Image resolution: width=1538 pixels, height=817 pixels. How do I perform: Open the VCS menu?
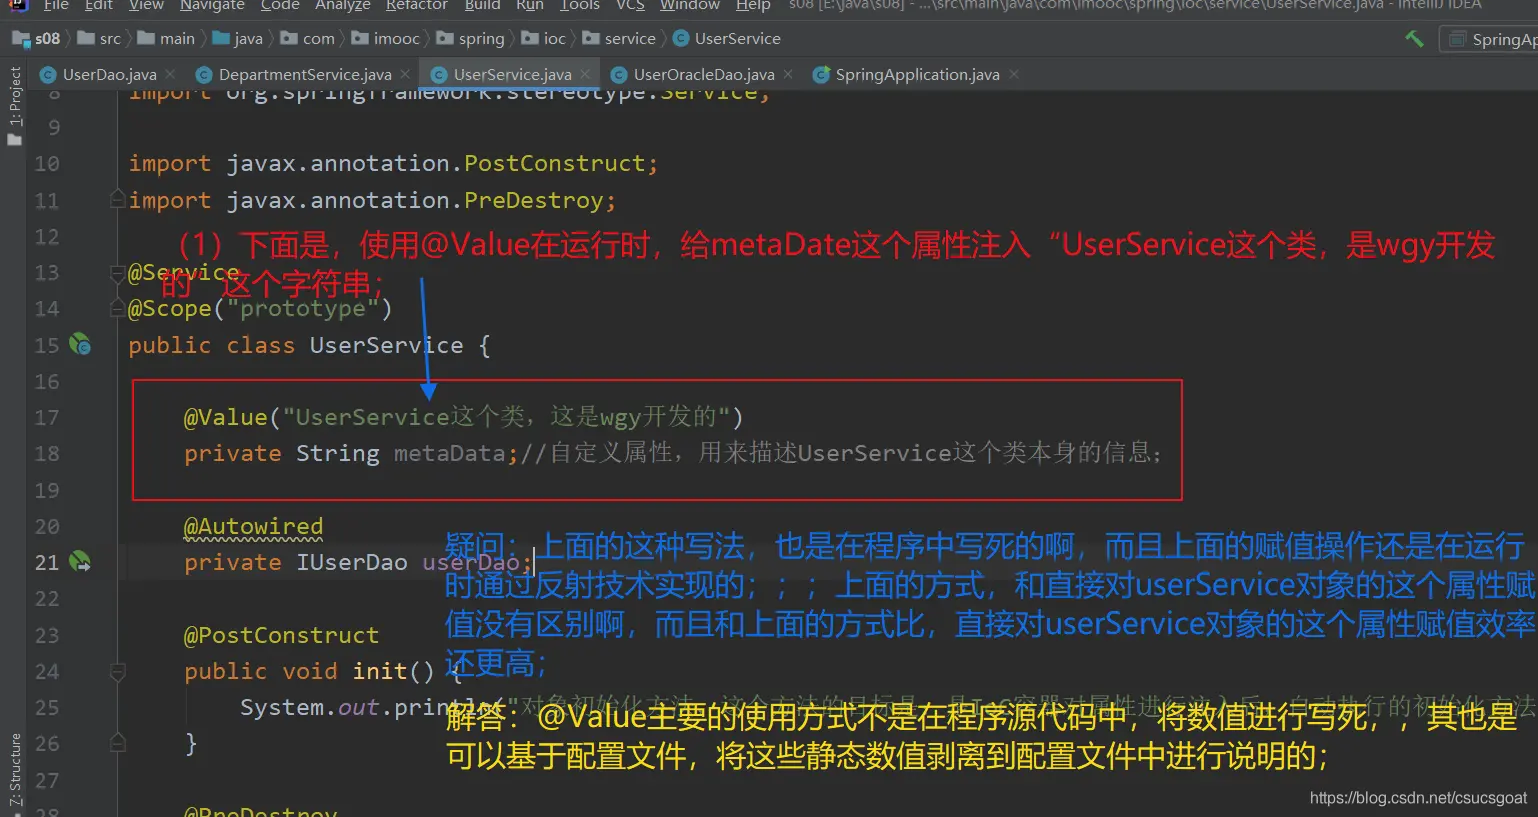[630, 5]
